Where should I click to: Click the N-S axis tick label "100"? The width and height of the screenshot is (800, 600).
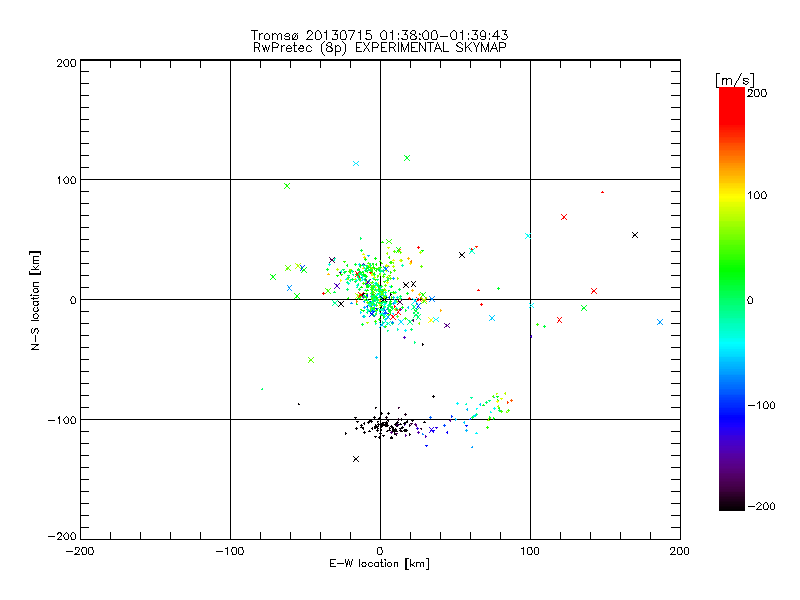click(66, 180)
